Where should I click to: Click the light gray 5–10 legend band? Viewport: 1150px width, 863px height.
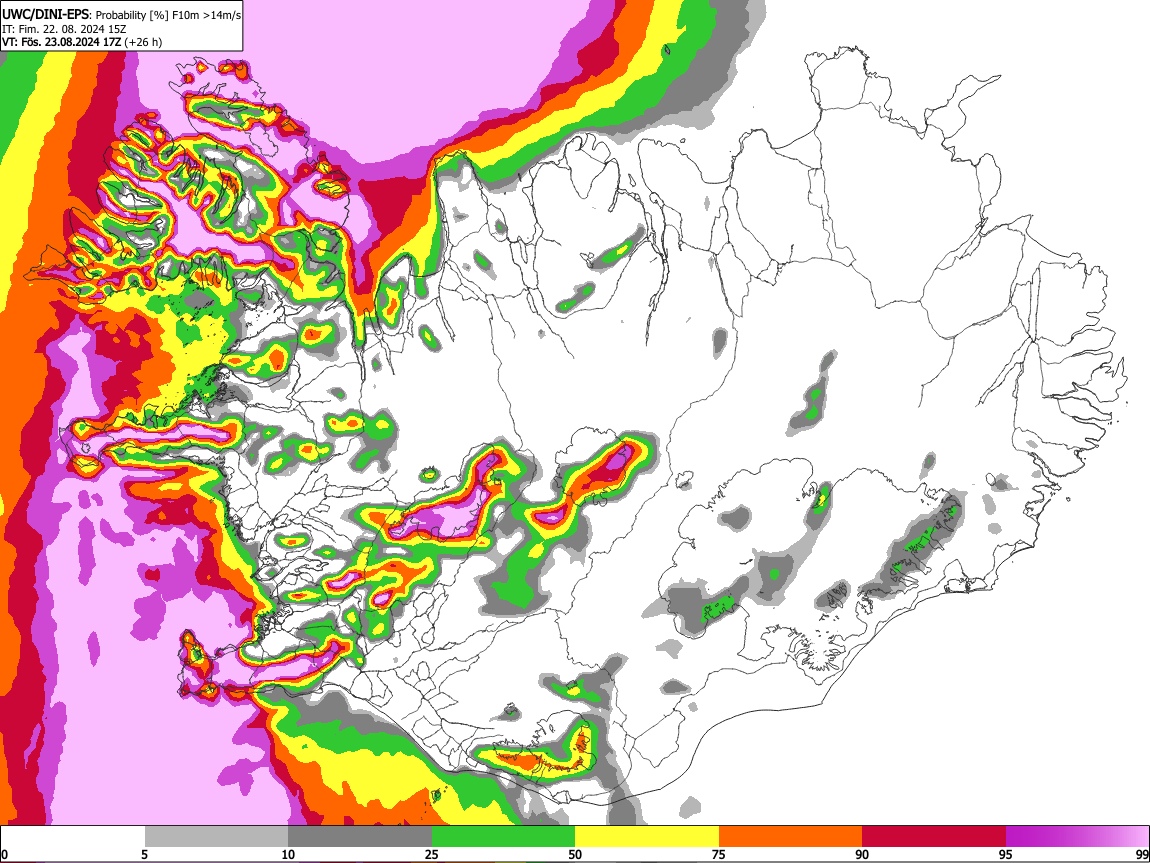click(x=216, y=837)
